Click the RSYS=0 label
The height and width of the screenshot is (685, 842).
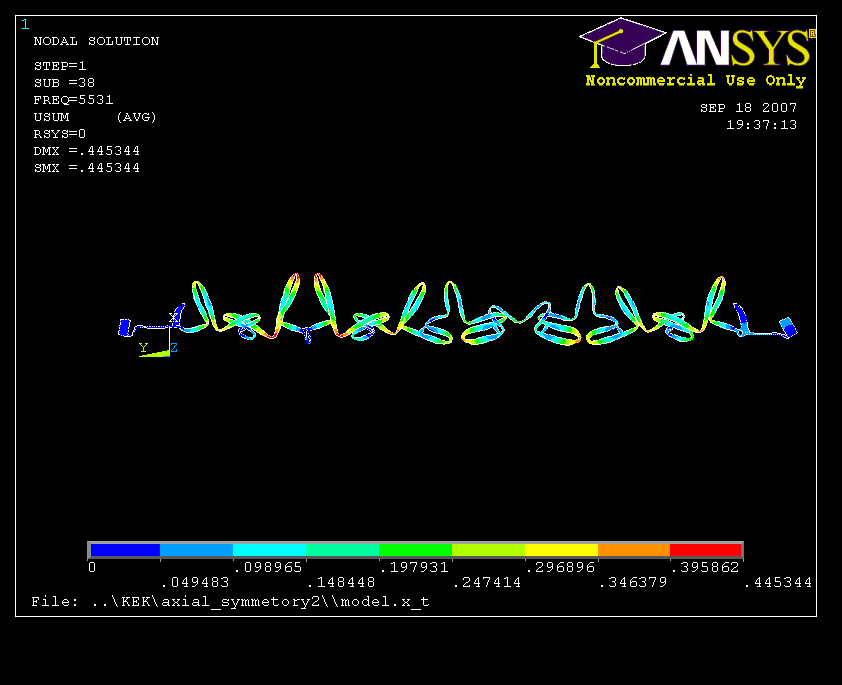(x=60, y=134)
